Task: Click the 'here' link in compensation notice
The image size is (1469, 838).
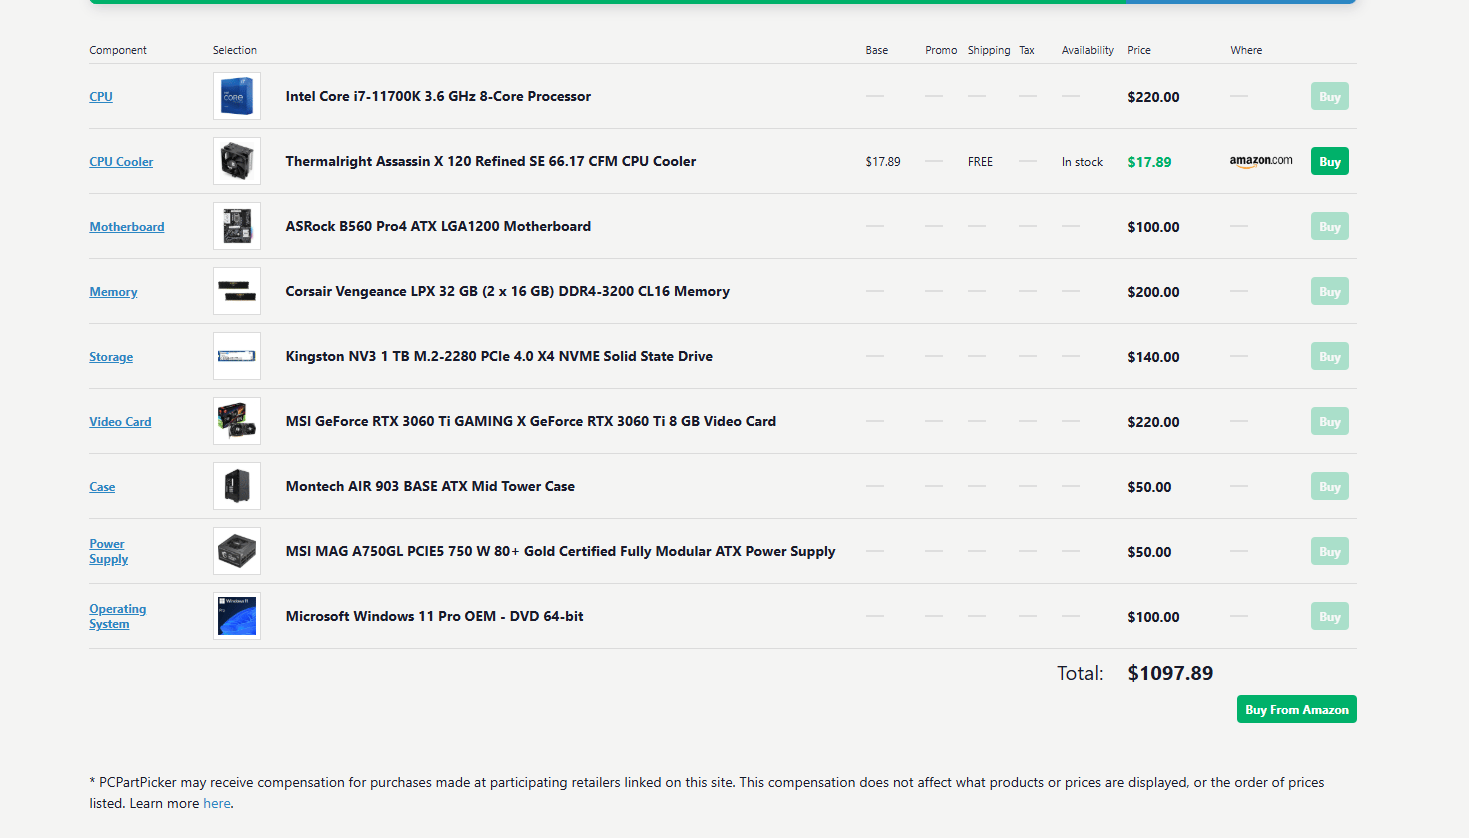Action: click(217, 803)
